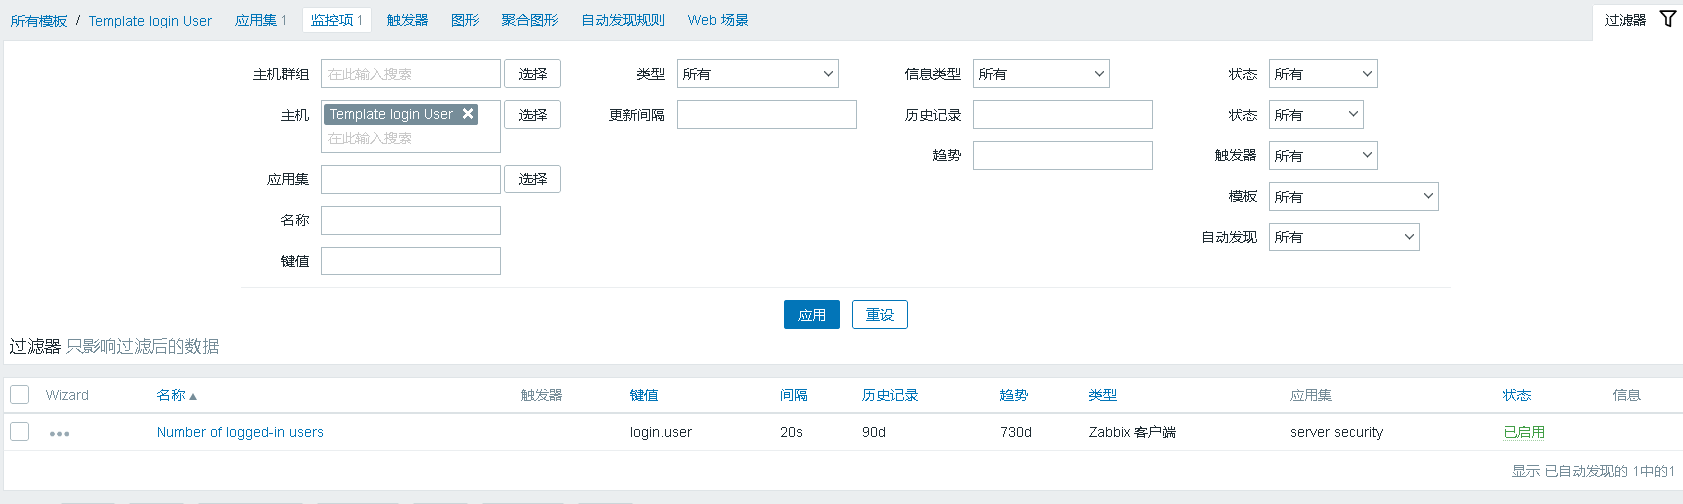This screenshot has width=1683, height=504.
Task: Expand the 自动发现 dropdown
Action: (x=1343, y=237)
